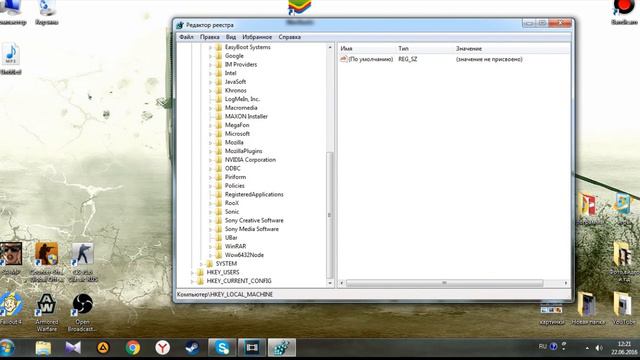Click the Intel key folder icon
The width and height of the screenshot is (640, 360).
click(x=218, y=73)
